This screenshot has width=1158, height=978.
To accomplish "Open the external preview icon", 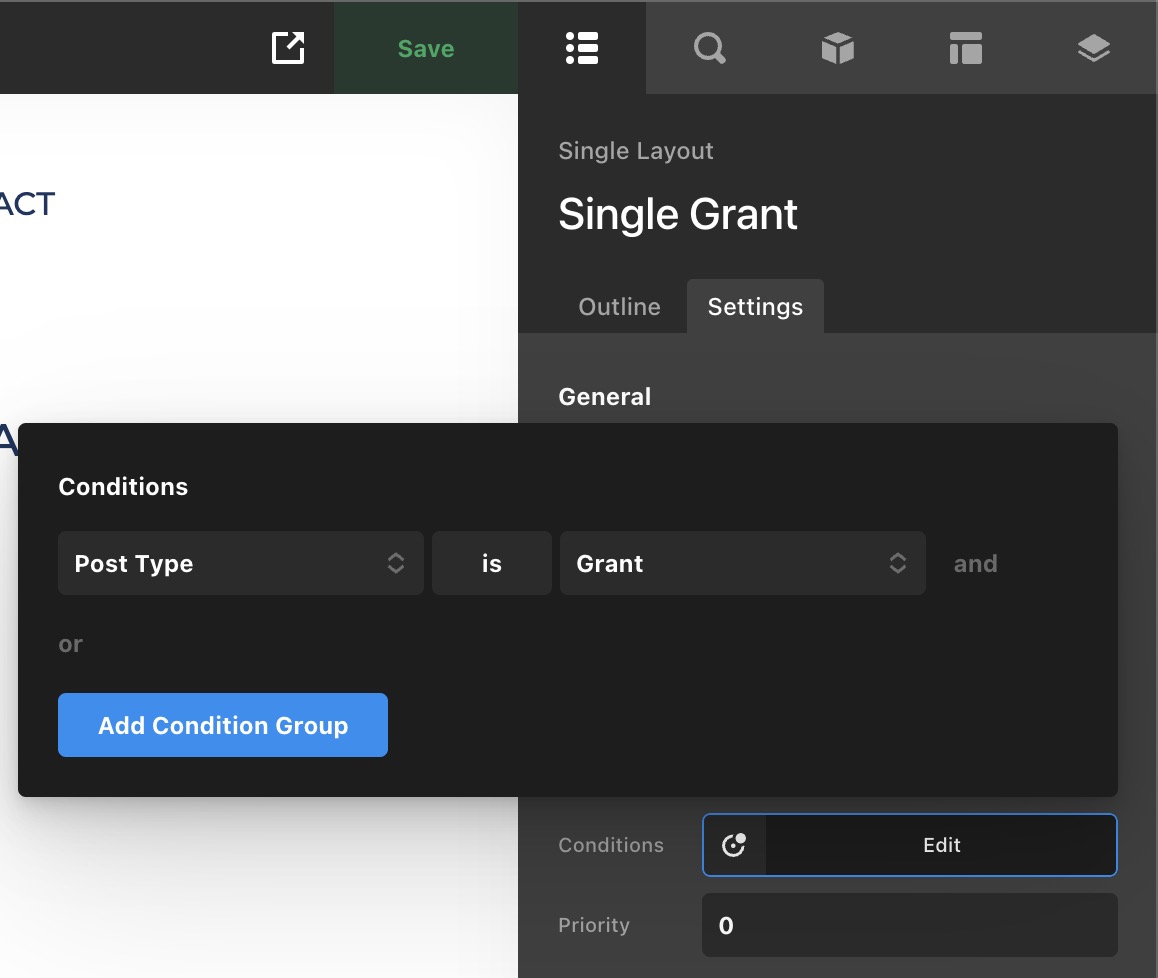I will tap(288, 48).
